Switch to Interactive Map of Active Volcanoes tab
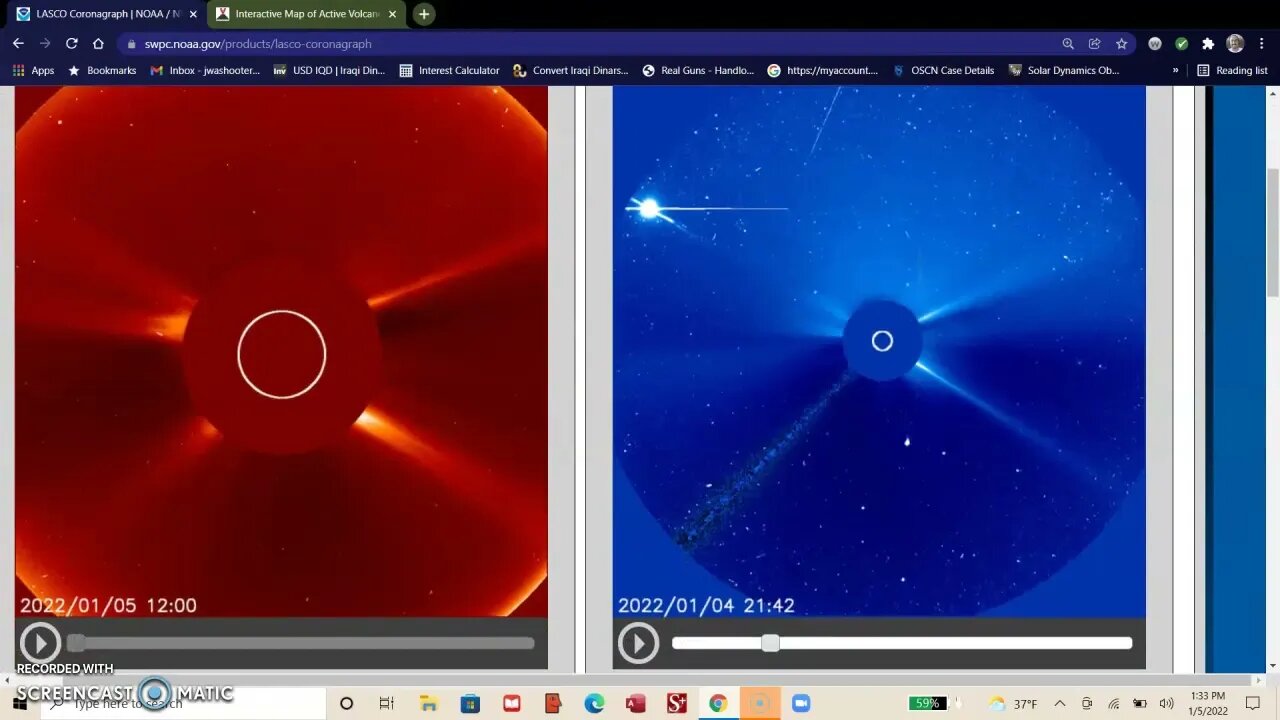 click(x=307, y=14)
